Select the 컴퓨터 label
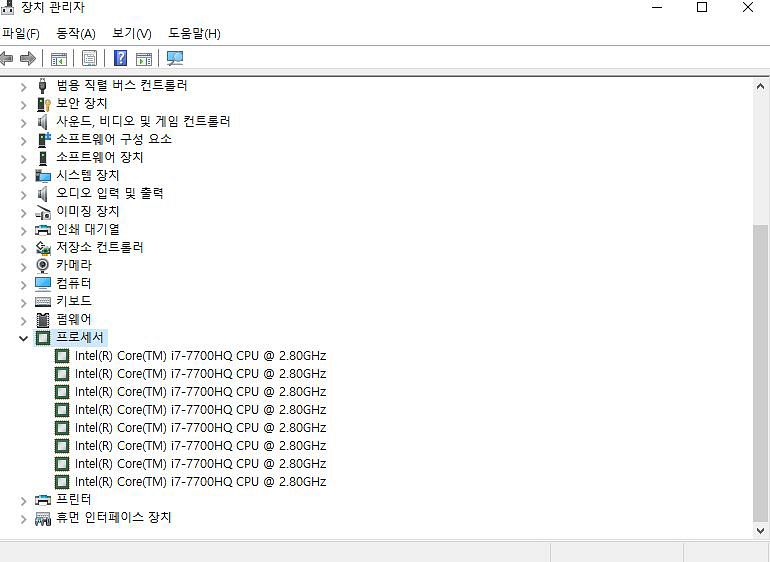770x562 pixels. tap(74, 283)
